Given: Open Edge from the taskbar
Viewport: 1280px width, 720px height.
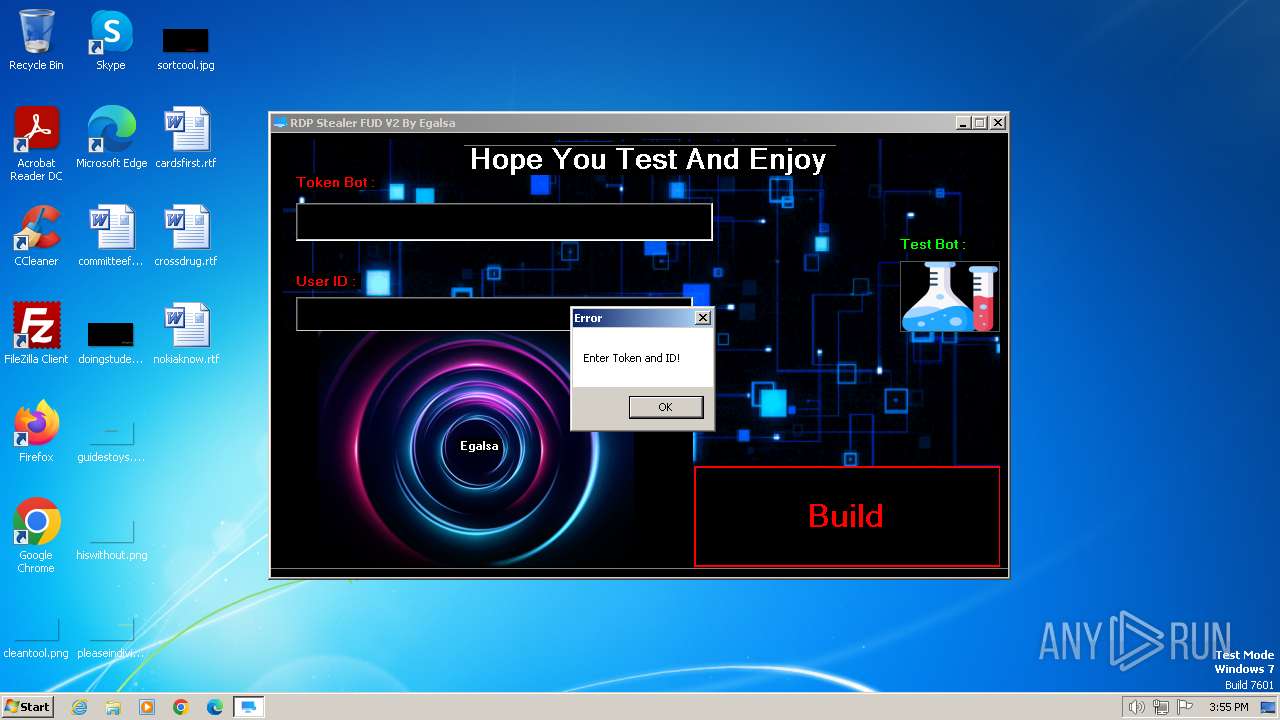Looking at the screenshot, I should [x=215, y=707].
